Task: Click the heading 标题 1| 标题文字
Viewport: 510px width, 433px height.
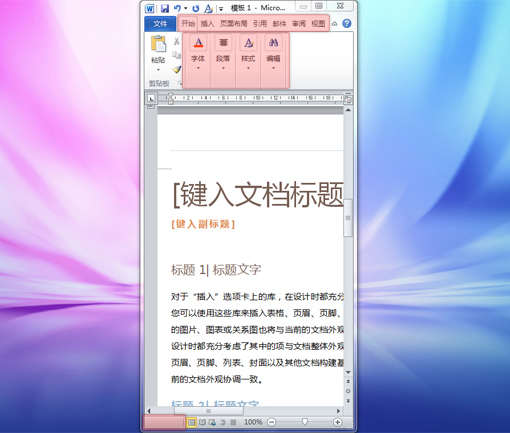Action: (216, 270)
